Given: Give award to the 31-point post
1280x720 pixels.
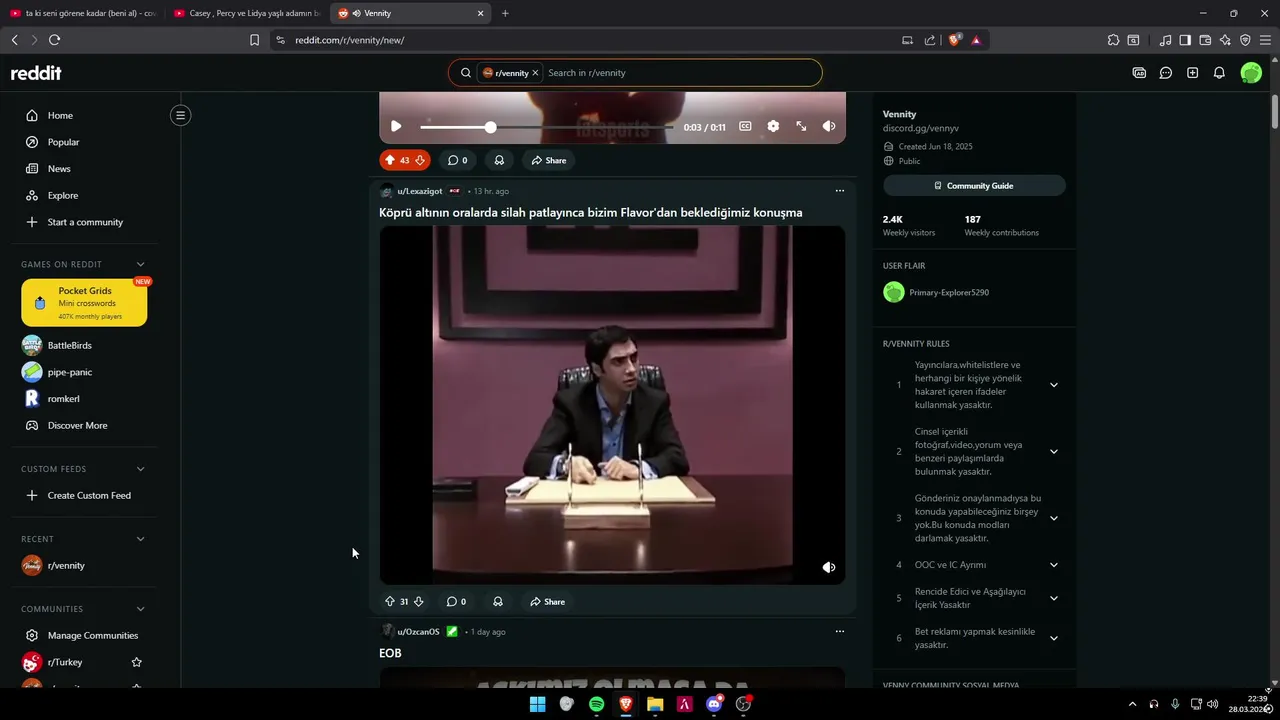Looking at the screenshot, I should click(498, 601).
